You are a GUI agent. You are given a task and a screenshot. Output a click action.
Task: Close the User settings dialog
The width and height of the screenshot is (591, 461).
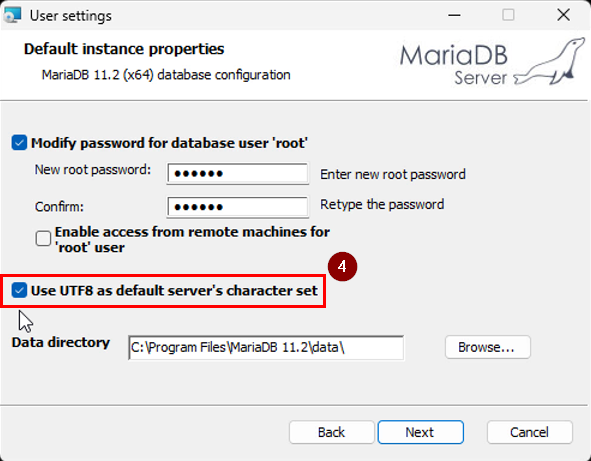[563, 15]
